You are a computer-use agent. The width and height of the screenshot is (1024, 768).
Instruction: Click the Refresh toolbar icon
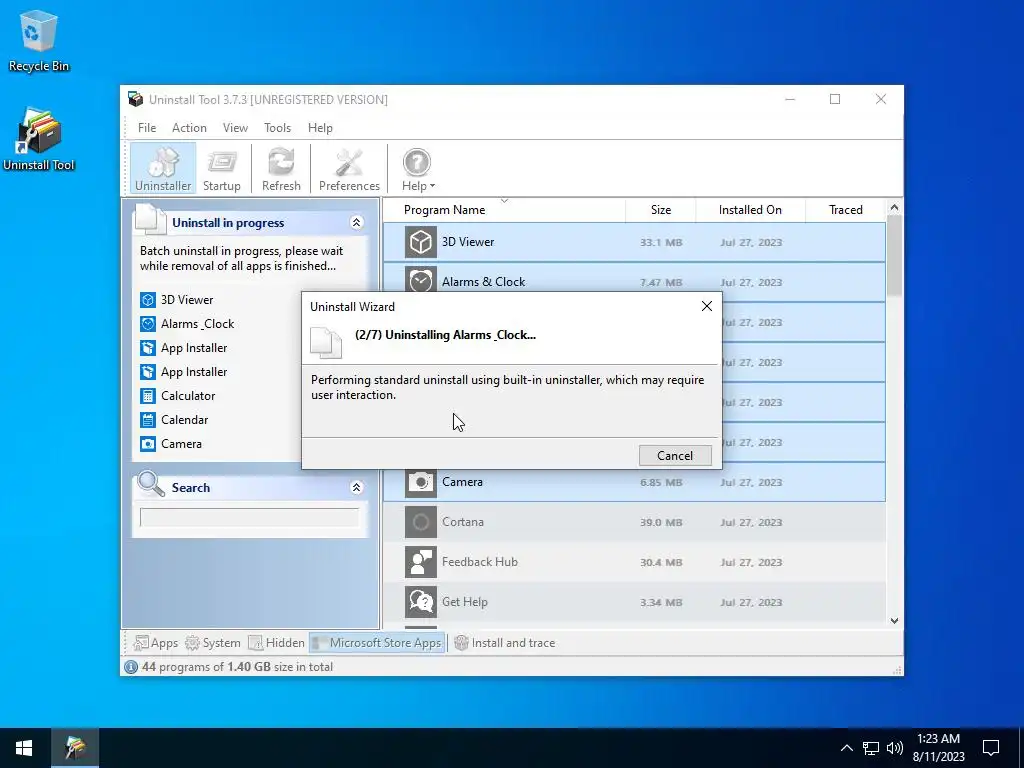click(x=281, y=169)
